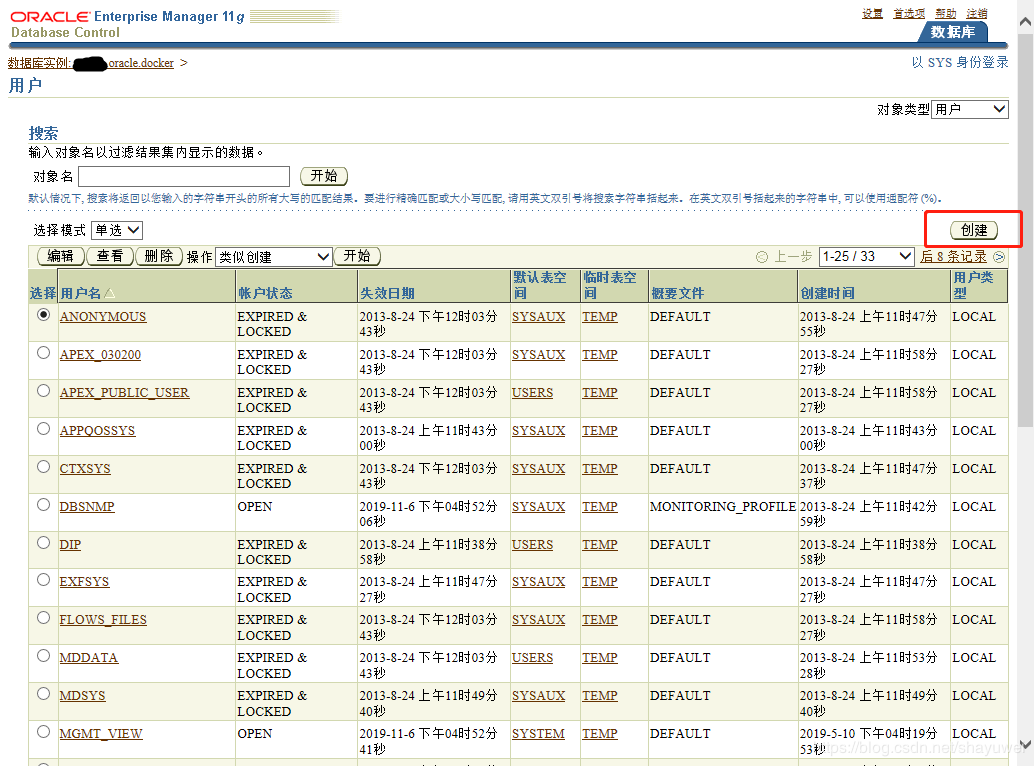Open the APEX_PUBLIC_USER user link
Screen dimensions: 1034x766
(x=124, y=393)
